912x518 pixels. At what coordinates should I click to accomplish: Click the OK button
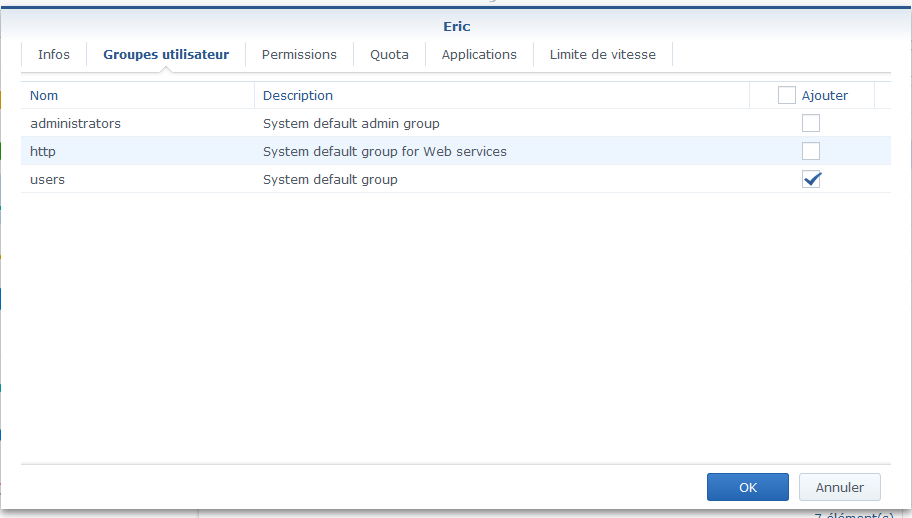(x=747, y=487)
